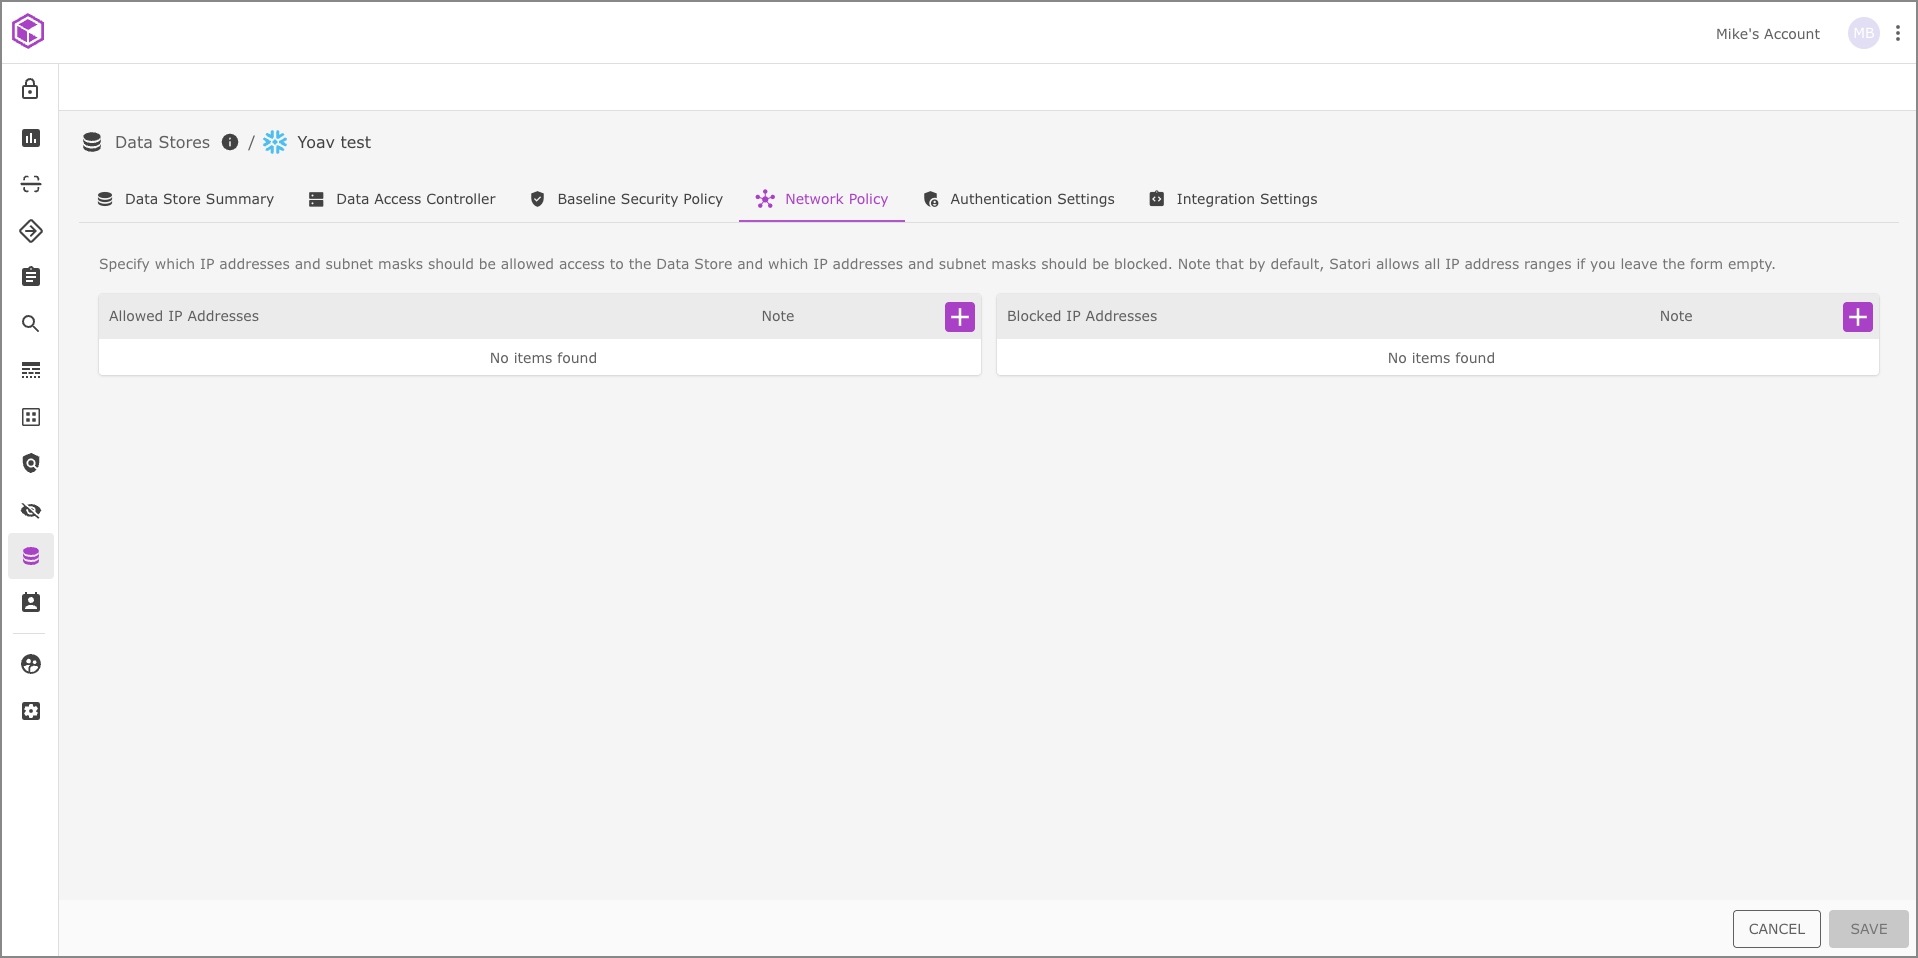The width and height of the screenshot is (1918, 958).
Task: Add a new blocked IP address
Action: (x=1857, y=317)
